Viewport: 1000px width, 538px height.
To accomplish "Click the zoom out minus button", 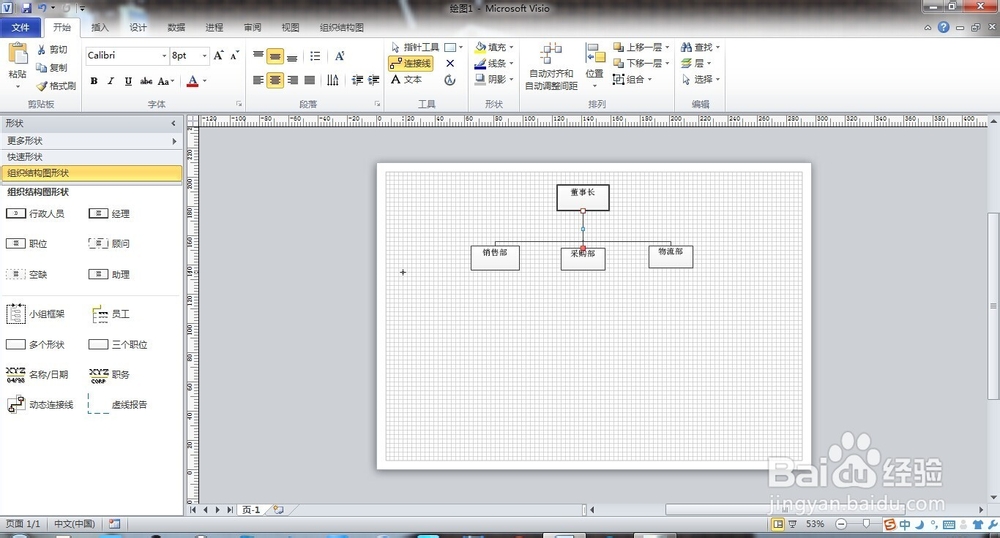I will coord(841,524).
